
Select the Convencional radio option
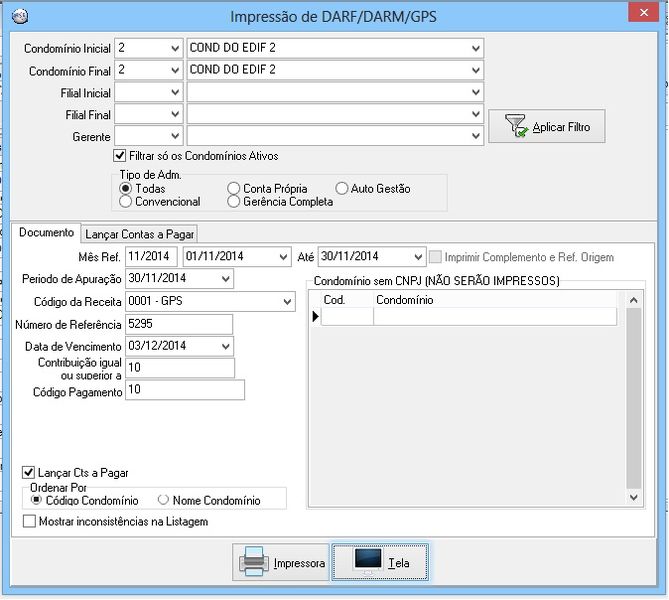(x=125, y=201)
